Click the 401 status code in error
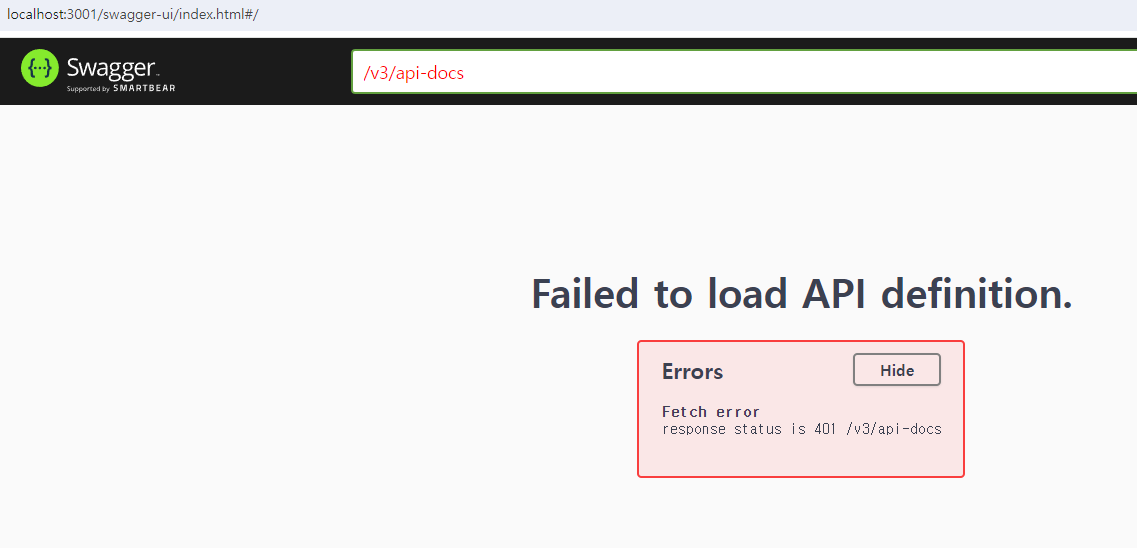The width and height of the screenshot is (1137, 548). click(830, 428)
